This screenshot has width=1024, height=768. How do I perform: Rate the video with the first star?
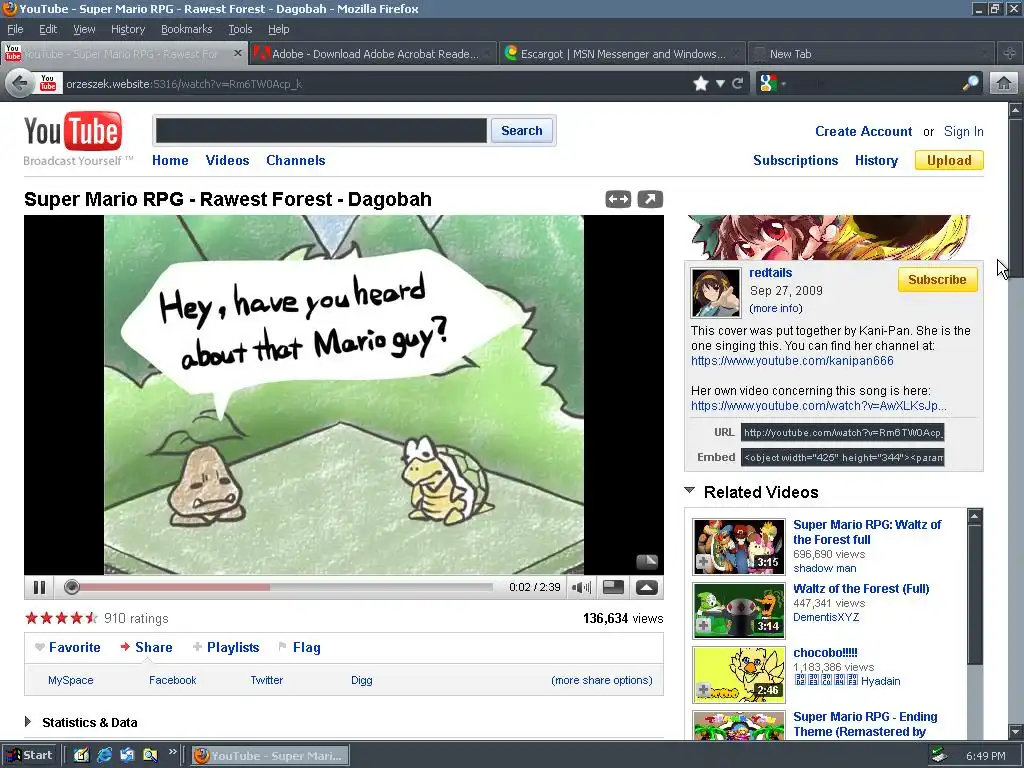click(31, 618)
